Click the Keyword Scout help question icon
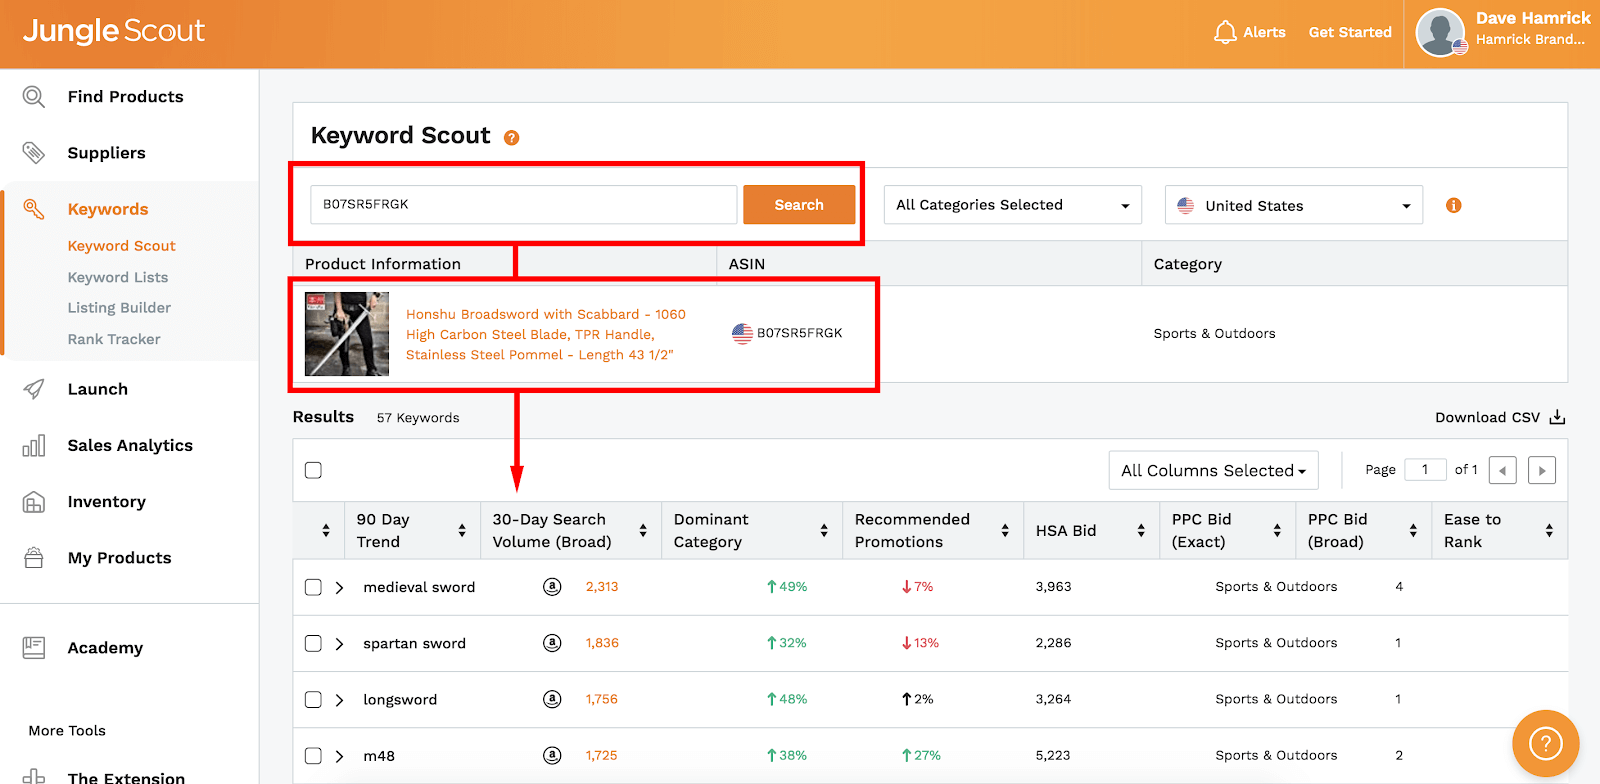The image size is (1600, 784). point(511,138)
